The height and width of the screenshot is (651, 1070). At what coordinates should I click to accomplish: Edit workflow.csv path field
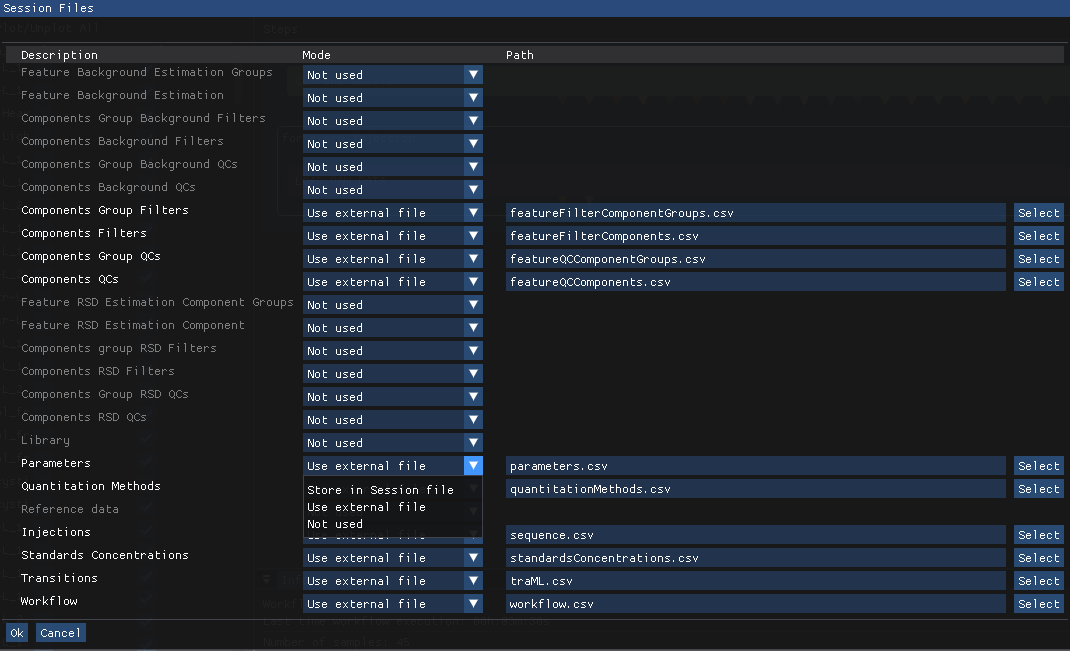[755, 604]
